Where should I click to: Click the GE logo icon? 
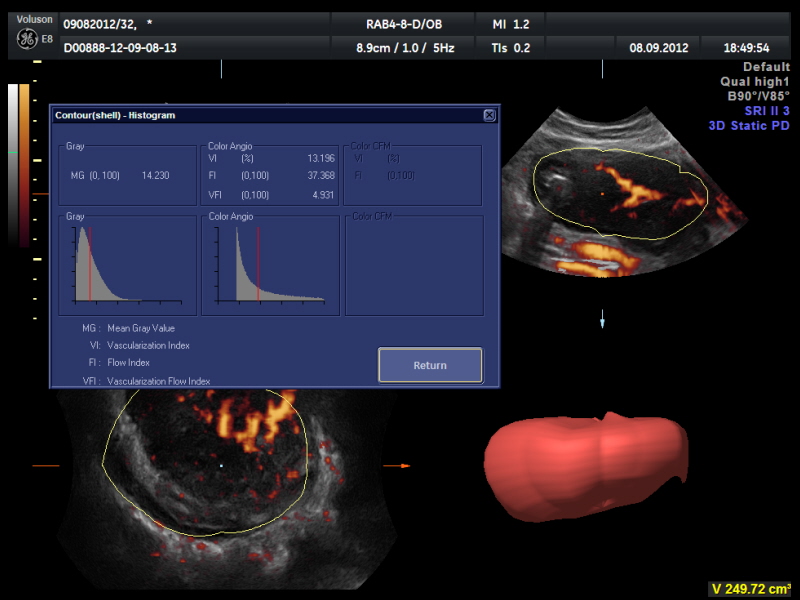27,39
